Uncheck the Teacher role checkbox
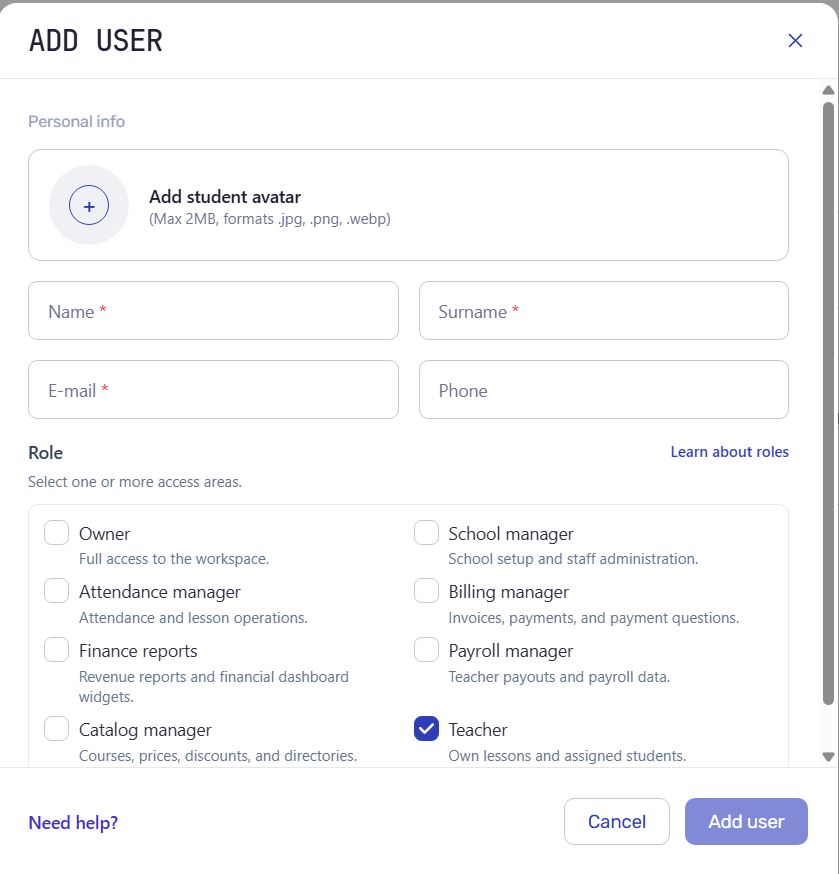This screenshot has height=874, width=839. click(426, 729)
